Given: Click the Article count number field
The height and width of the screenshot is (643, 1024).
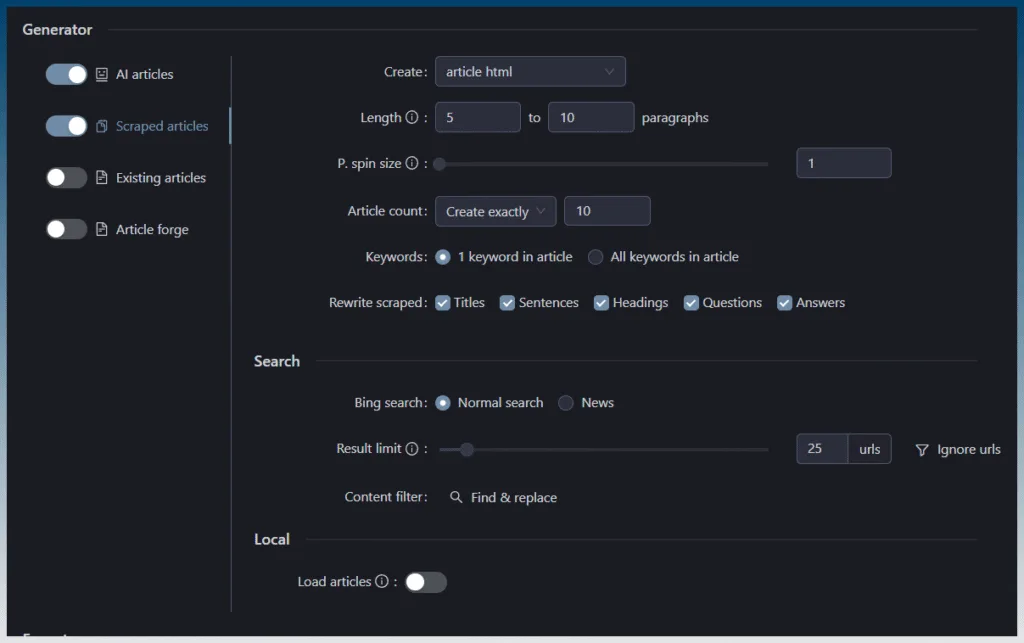Looking at the screenshot, I should pyautogui.click(x=607, y=212).
